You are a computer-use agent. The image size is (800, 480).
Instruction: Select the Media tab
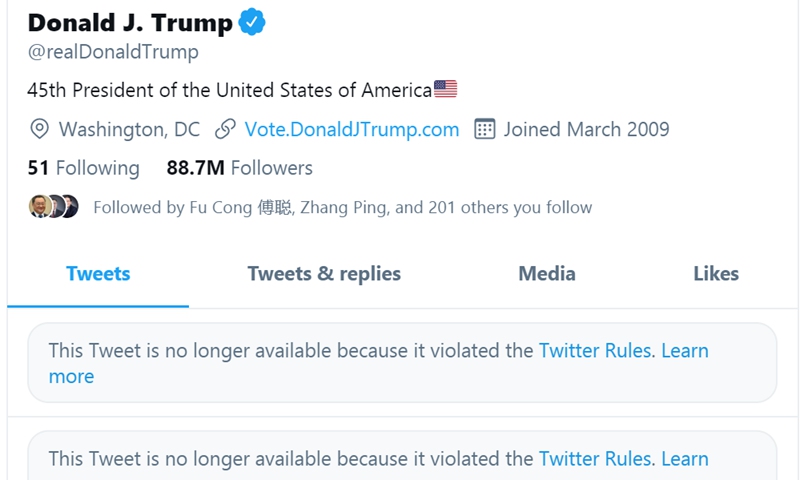(x=547, y=273)
